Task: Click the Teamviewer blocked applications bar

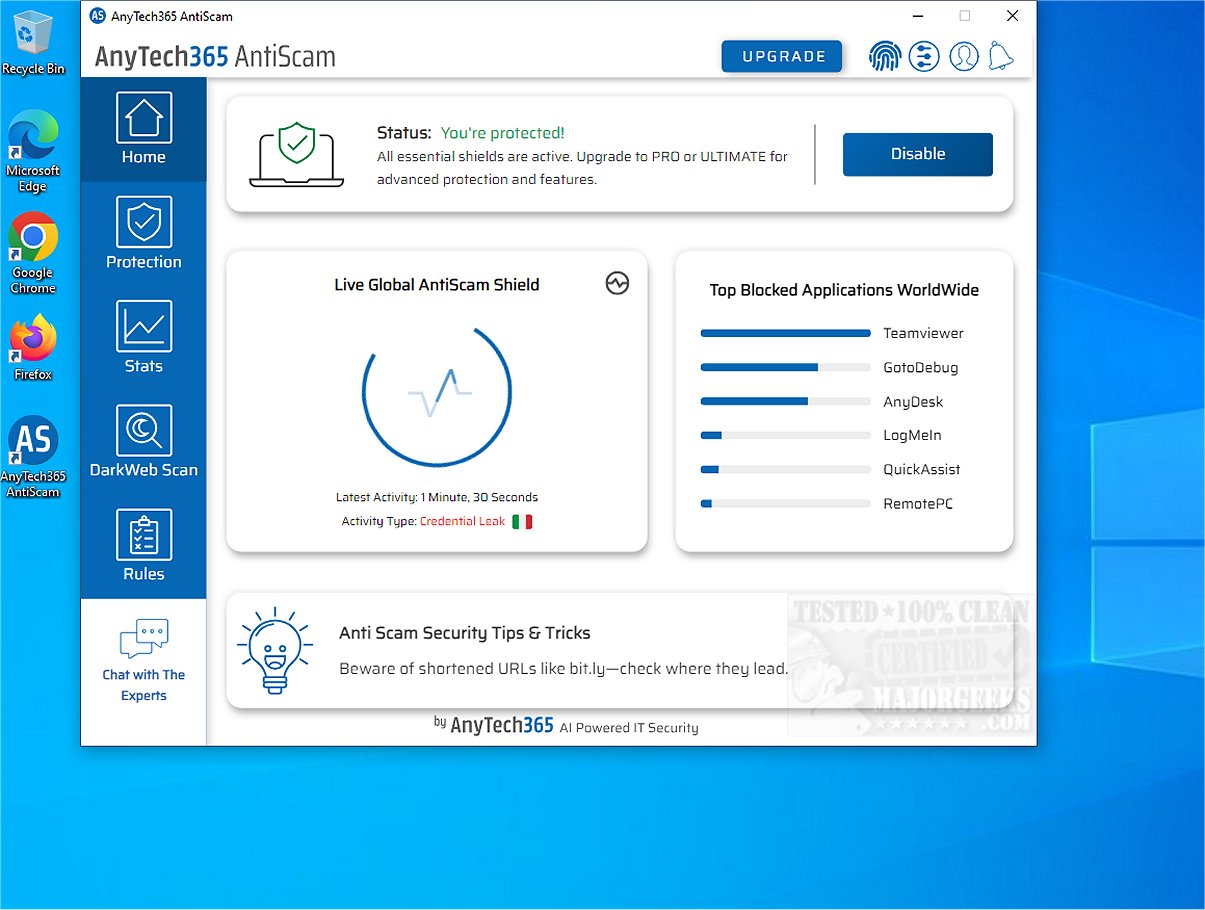Action: pos(785,333)
